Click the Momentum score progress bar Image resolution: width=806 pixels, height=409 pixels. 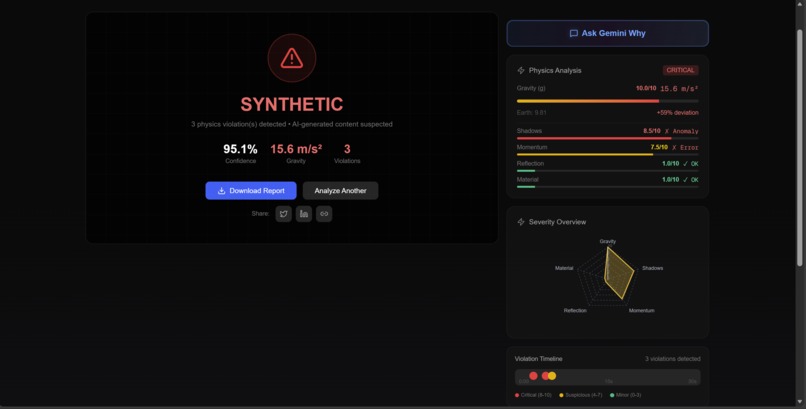[x=608, y=154]
